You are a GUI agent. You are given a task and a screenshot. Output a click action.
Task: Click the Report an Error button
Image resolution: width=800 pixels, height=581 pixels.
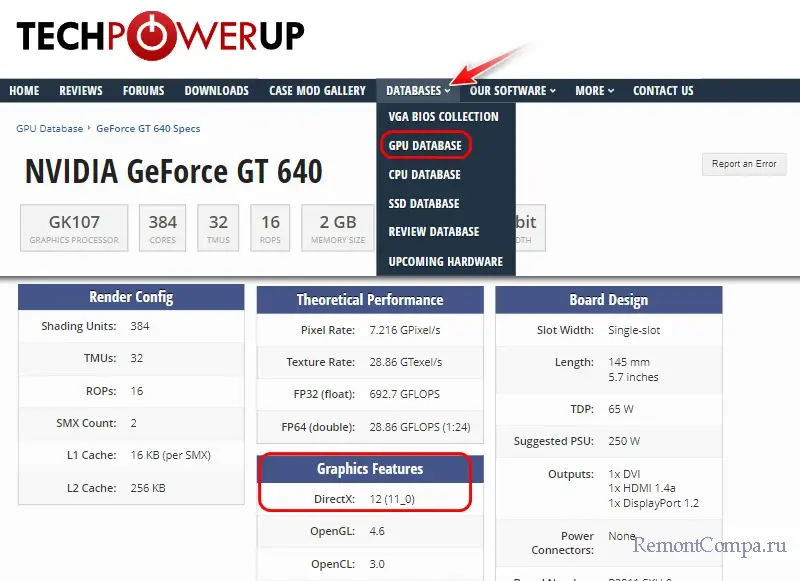coord(744,164)
